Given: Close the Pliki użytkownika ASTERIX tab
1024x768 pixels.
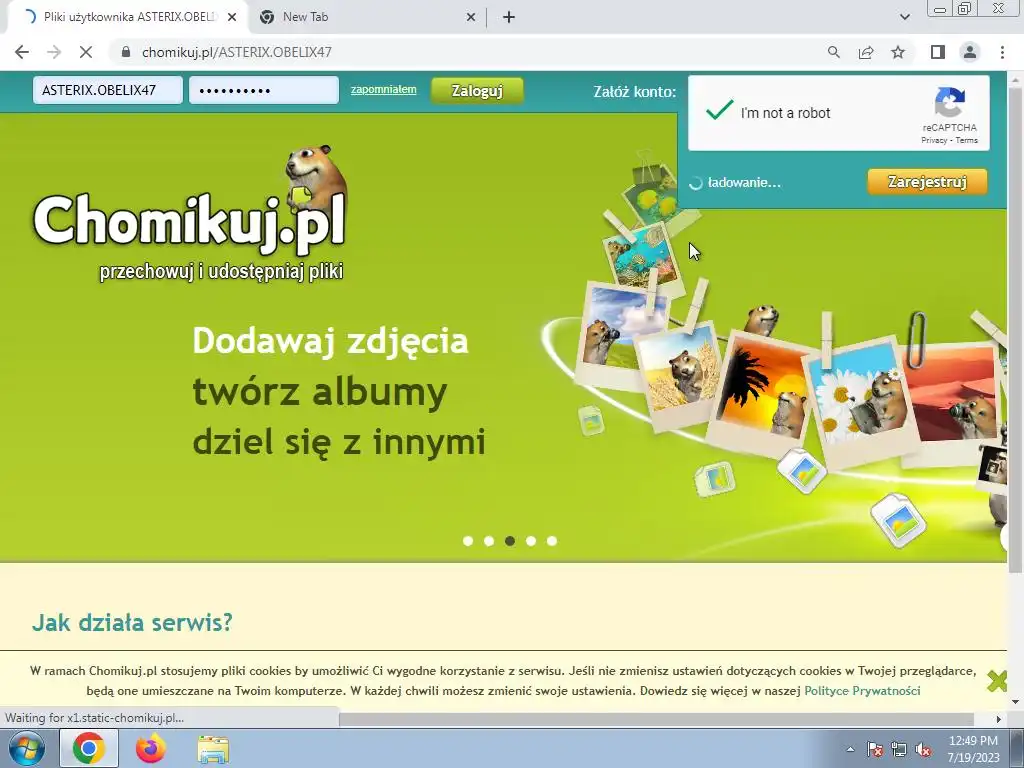Looking at the screenshot, I should pyautogui.click(x=232, y=18).
